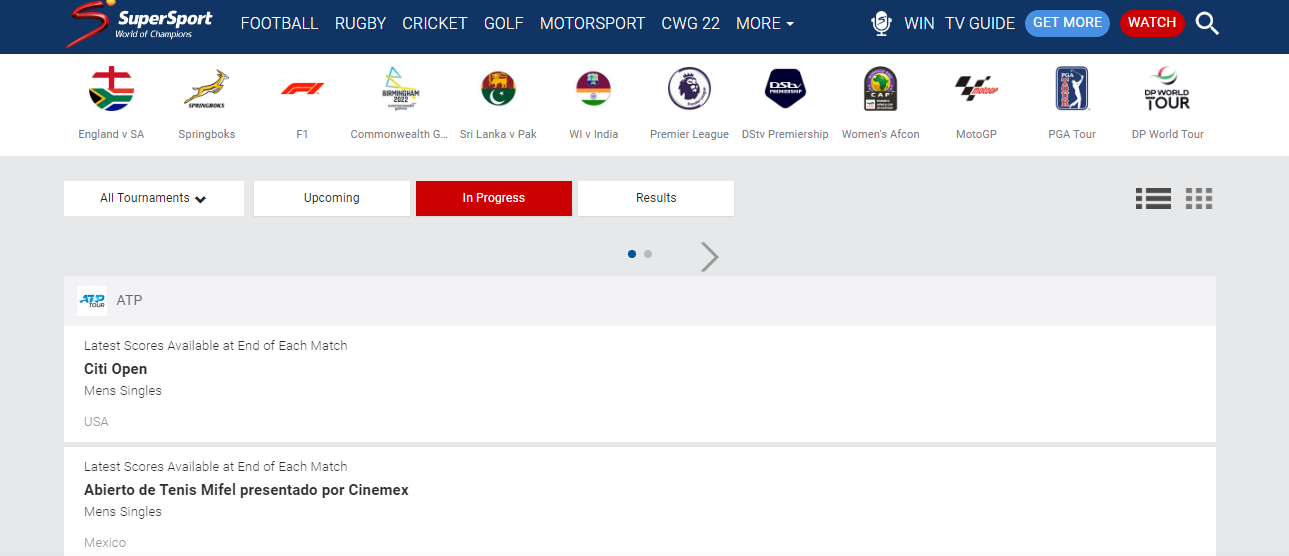This screenshot has width=1289, height=556.
Task: Click Mens Singles under Citi Open
Action: point(123,391)
